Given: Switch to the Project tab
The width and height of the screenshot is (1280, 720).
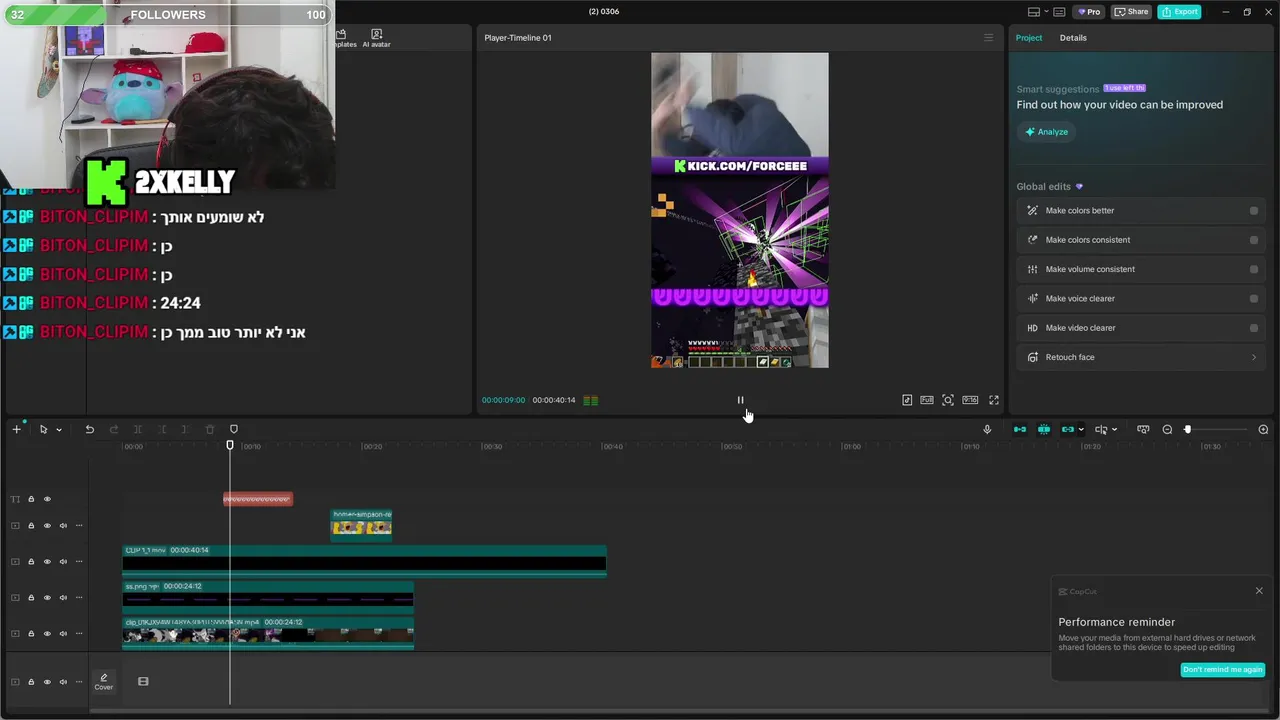Looking at the screenshot, I should click(x=1028, y=38).
